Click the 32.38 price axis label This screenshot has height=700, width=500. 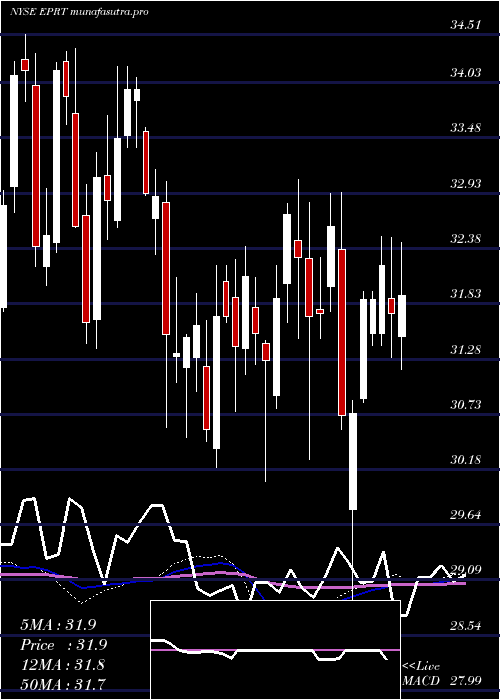coord(465,239)
